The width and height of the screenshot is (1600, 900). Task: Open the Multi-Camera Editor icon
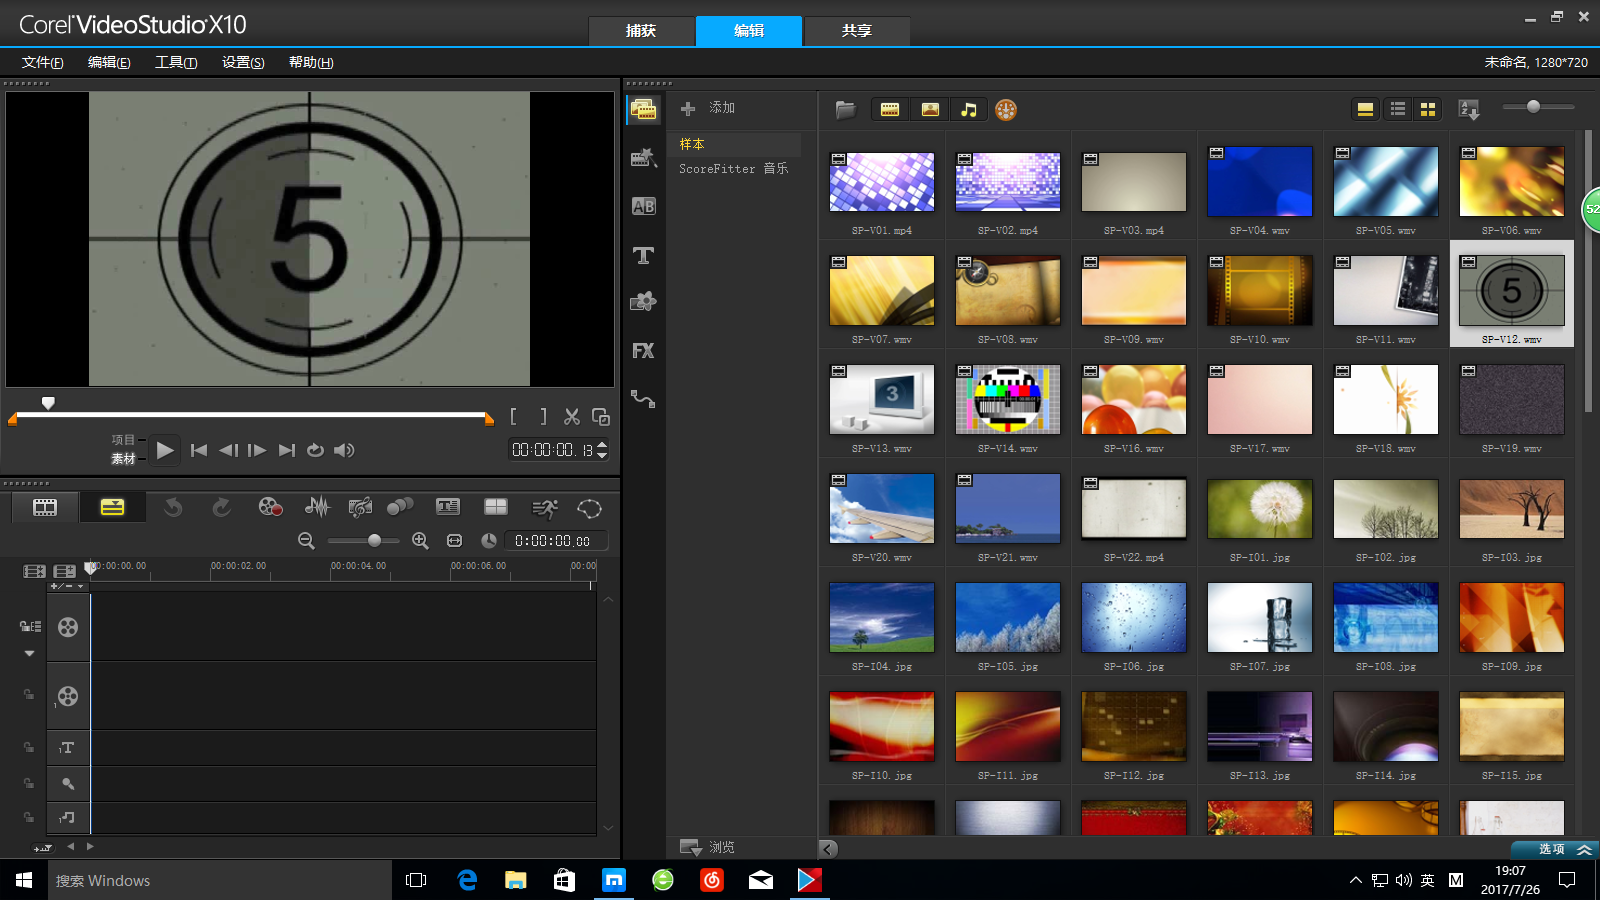coord(496,508)
